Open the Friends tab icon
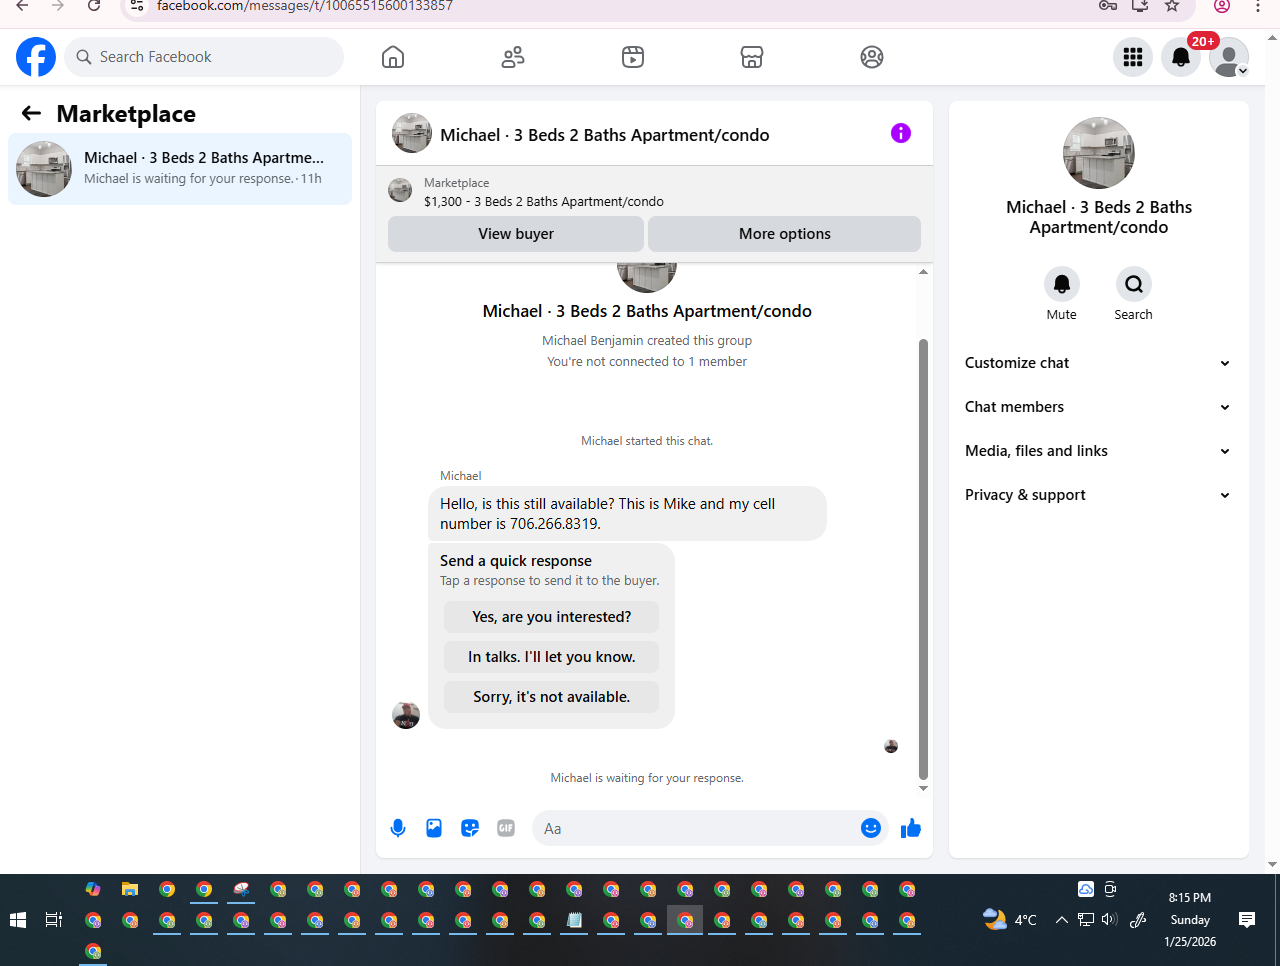 click(x=513, y=57)
